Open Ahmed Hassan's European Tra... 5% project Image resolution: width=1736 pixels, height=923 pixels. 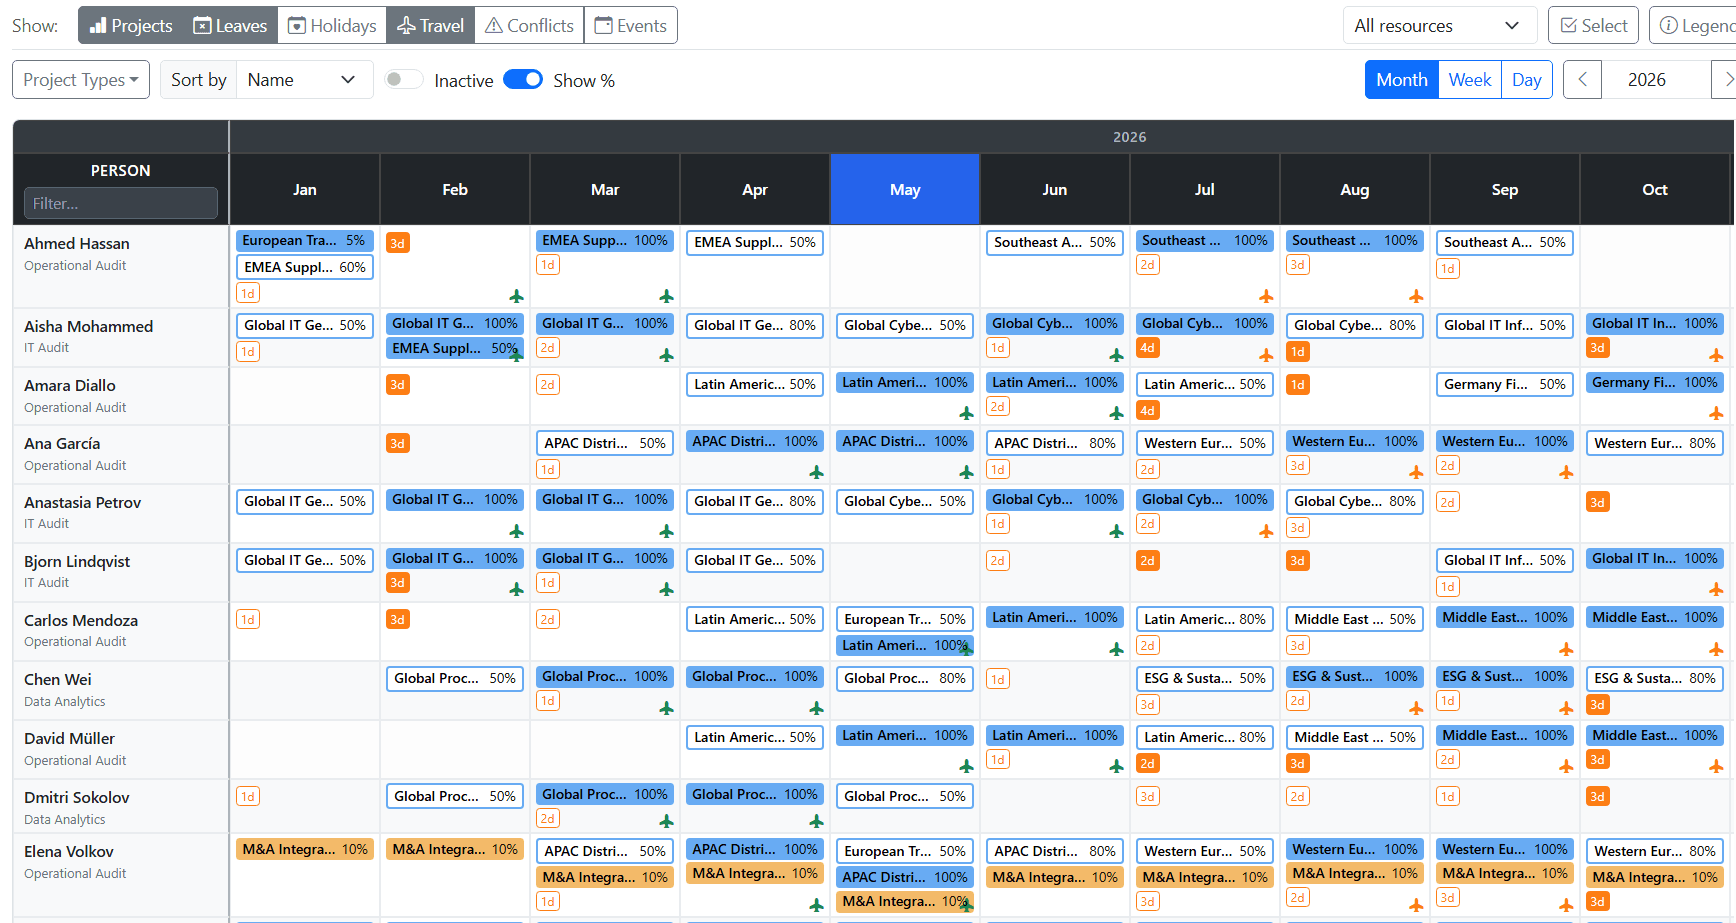[305, 241]
